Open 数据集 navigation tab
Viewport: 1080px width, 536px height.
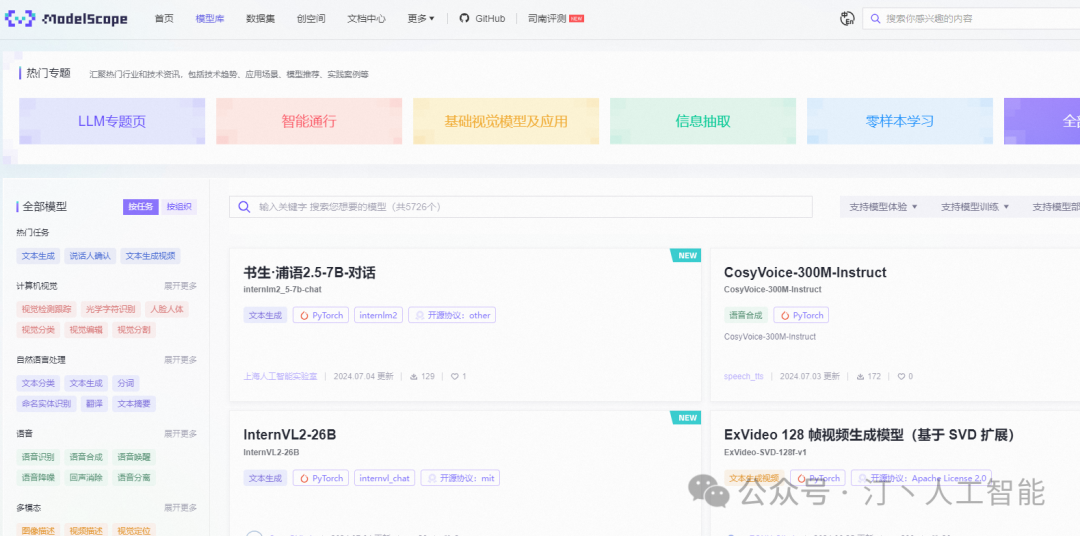click(x=260, y=19)
